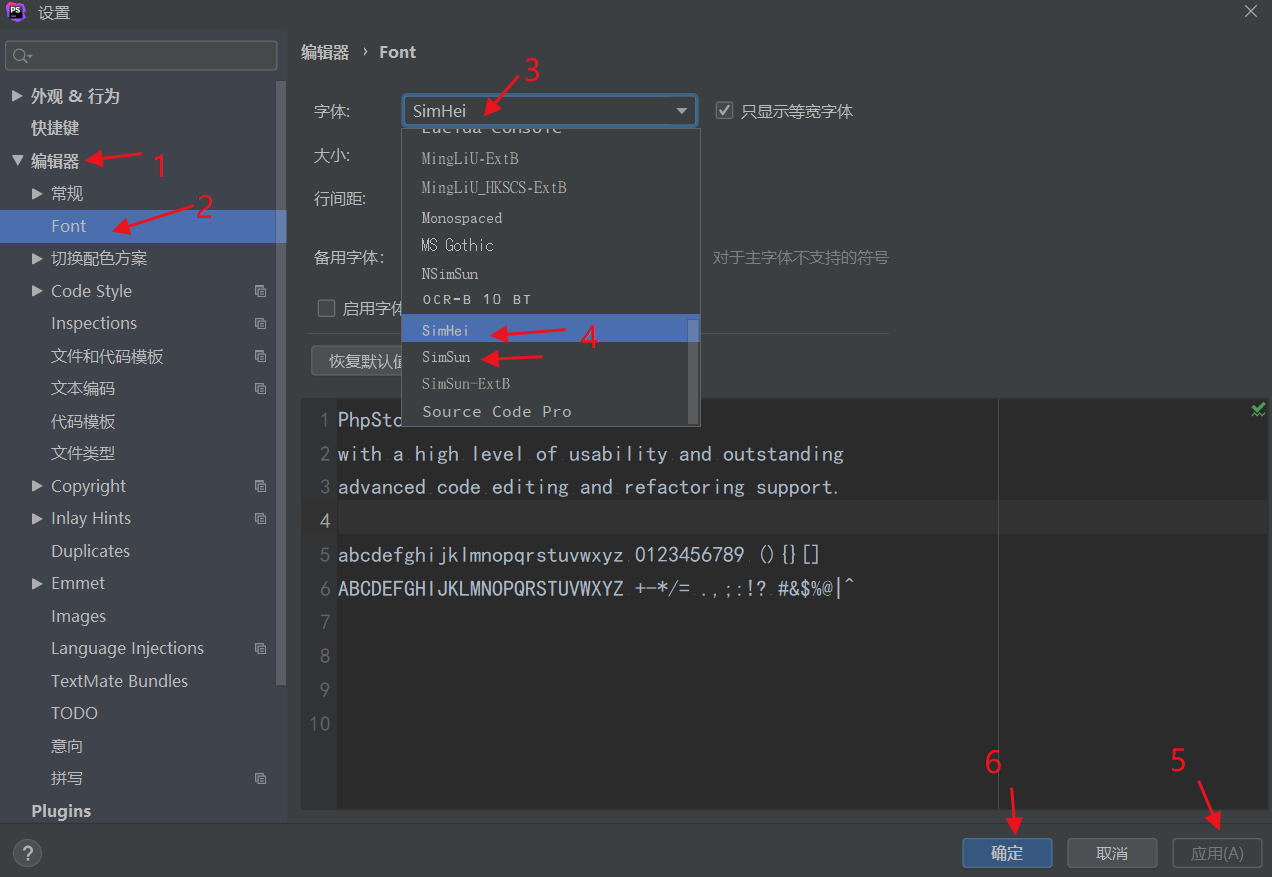Expand the 外观 & 行为 tree node
This screenshot has width=1272, height=877.
[x=16, y=96]
